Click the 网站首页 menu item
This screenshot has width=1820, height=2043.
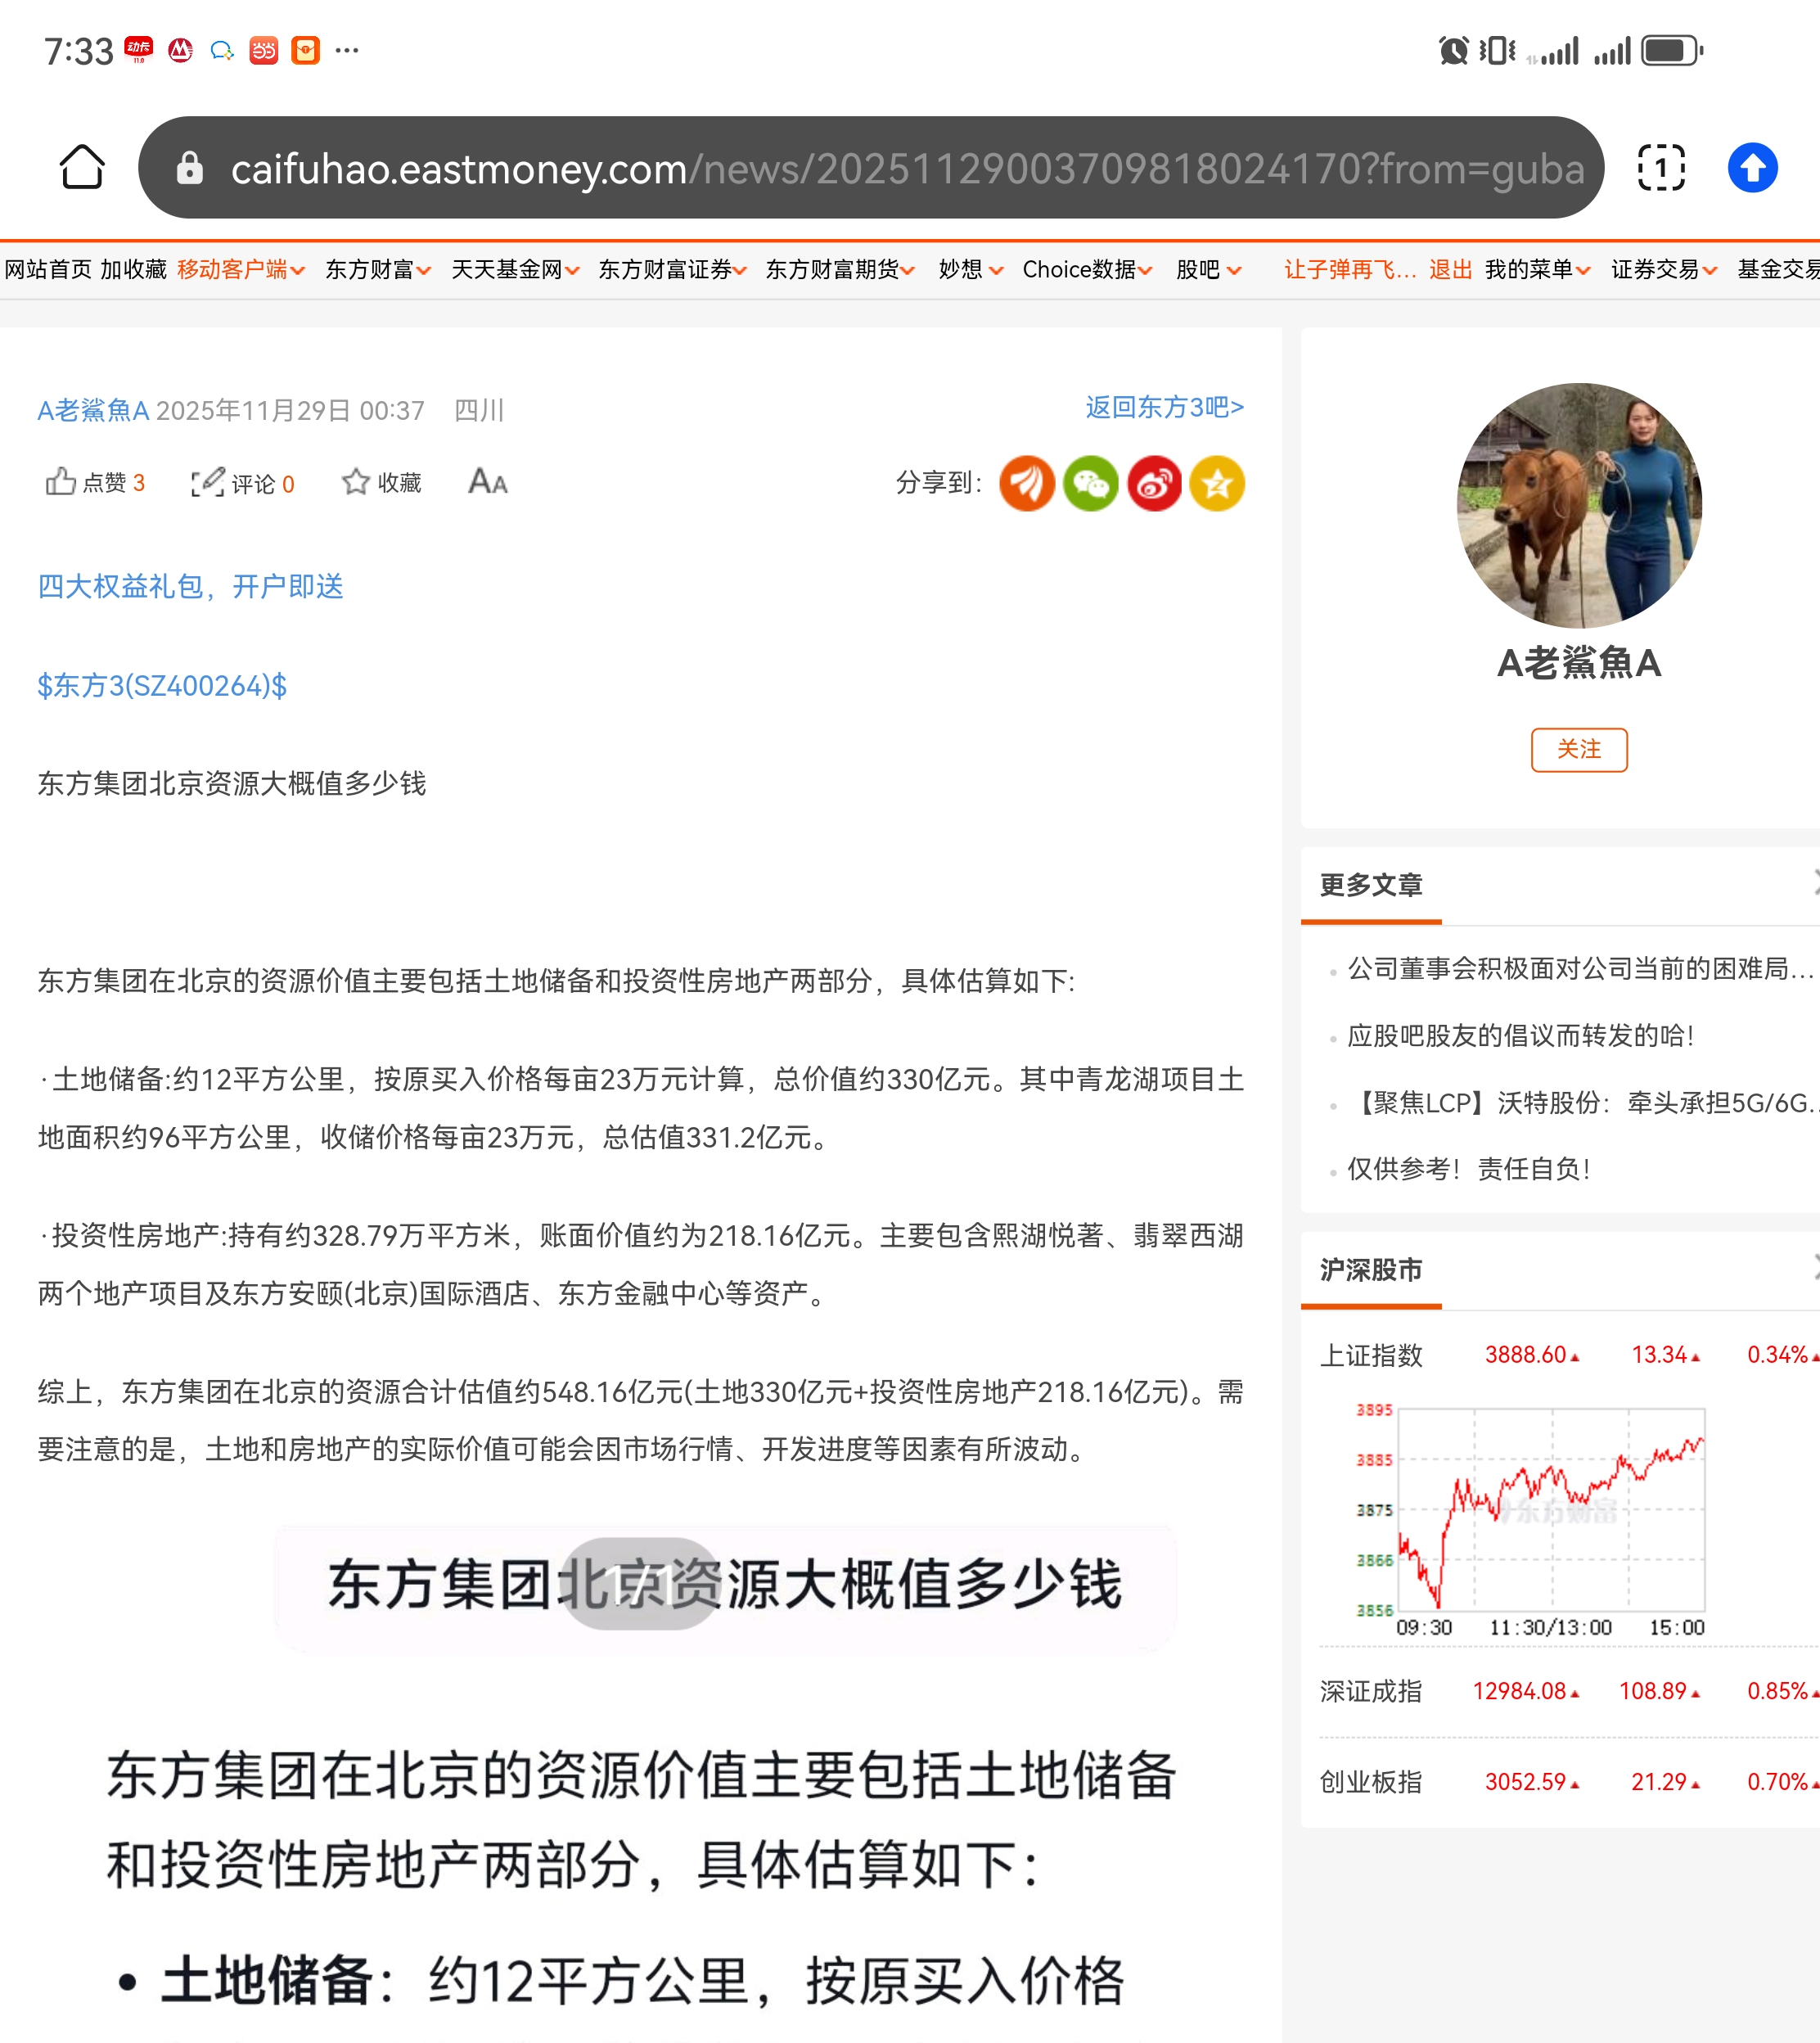click(x=48, y=270)
